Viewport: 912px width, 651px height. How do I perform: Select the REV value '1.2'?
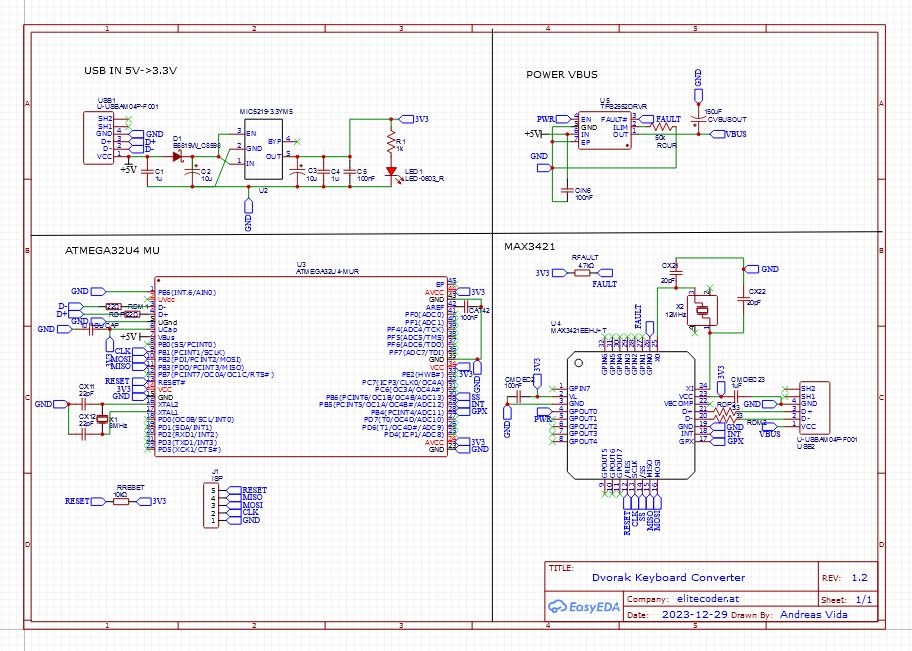pos(860,578)
